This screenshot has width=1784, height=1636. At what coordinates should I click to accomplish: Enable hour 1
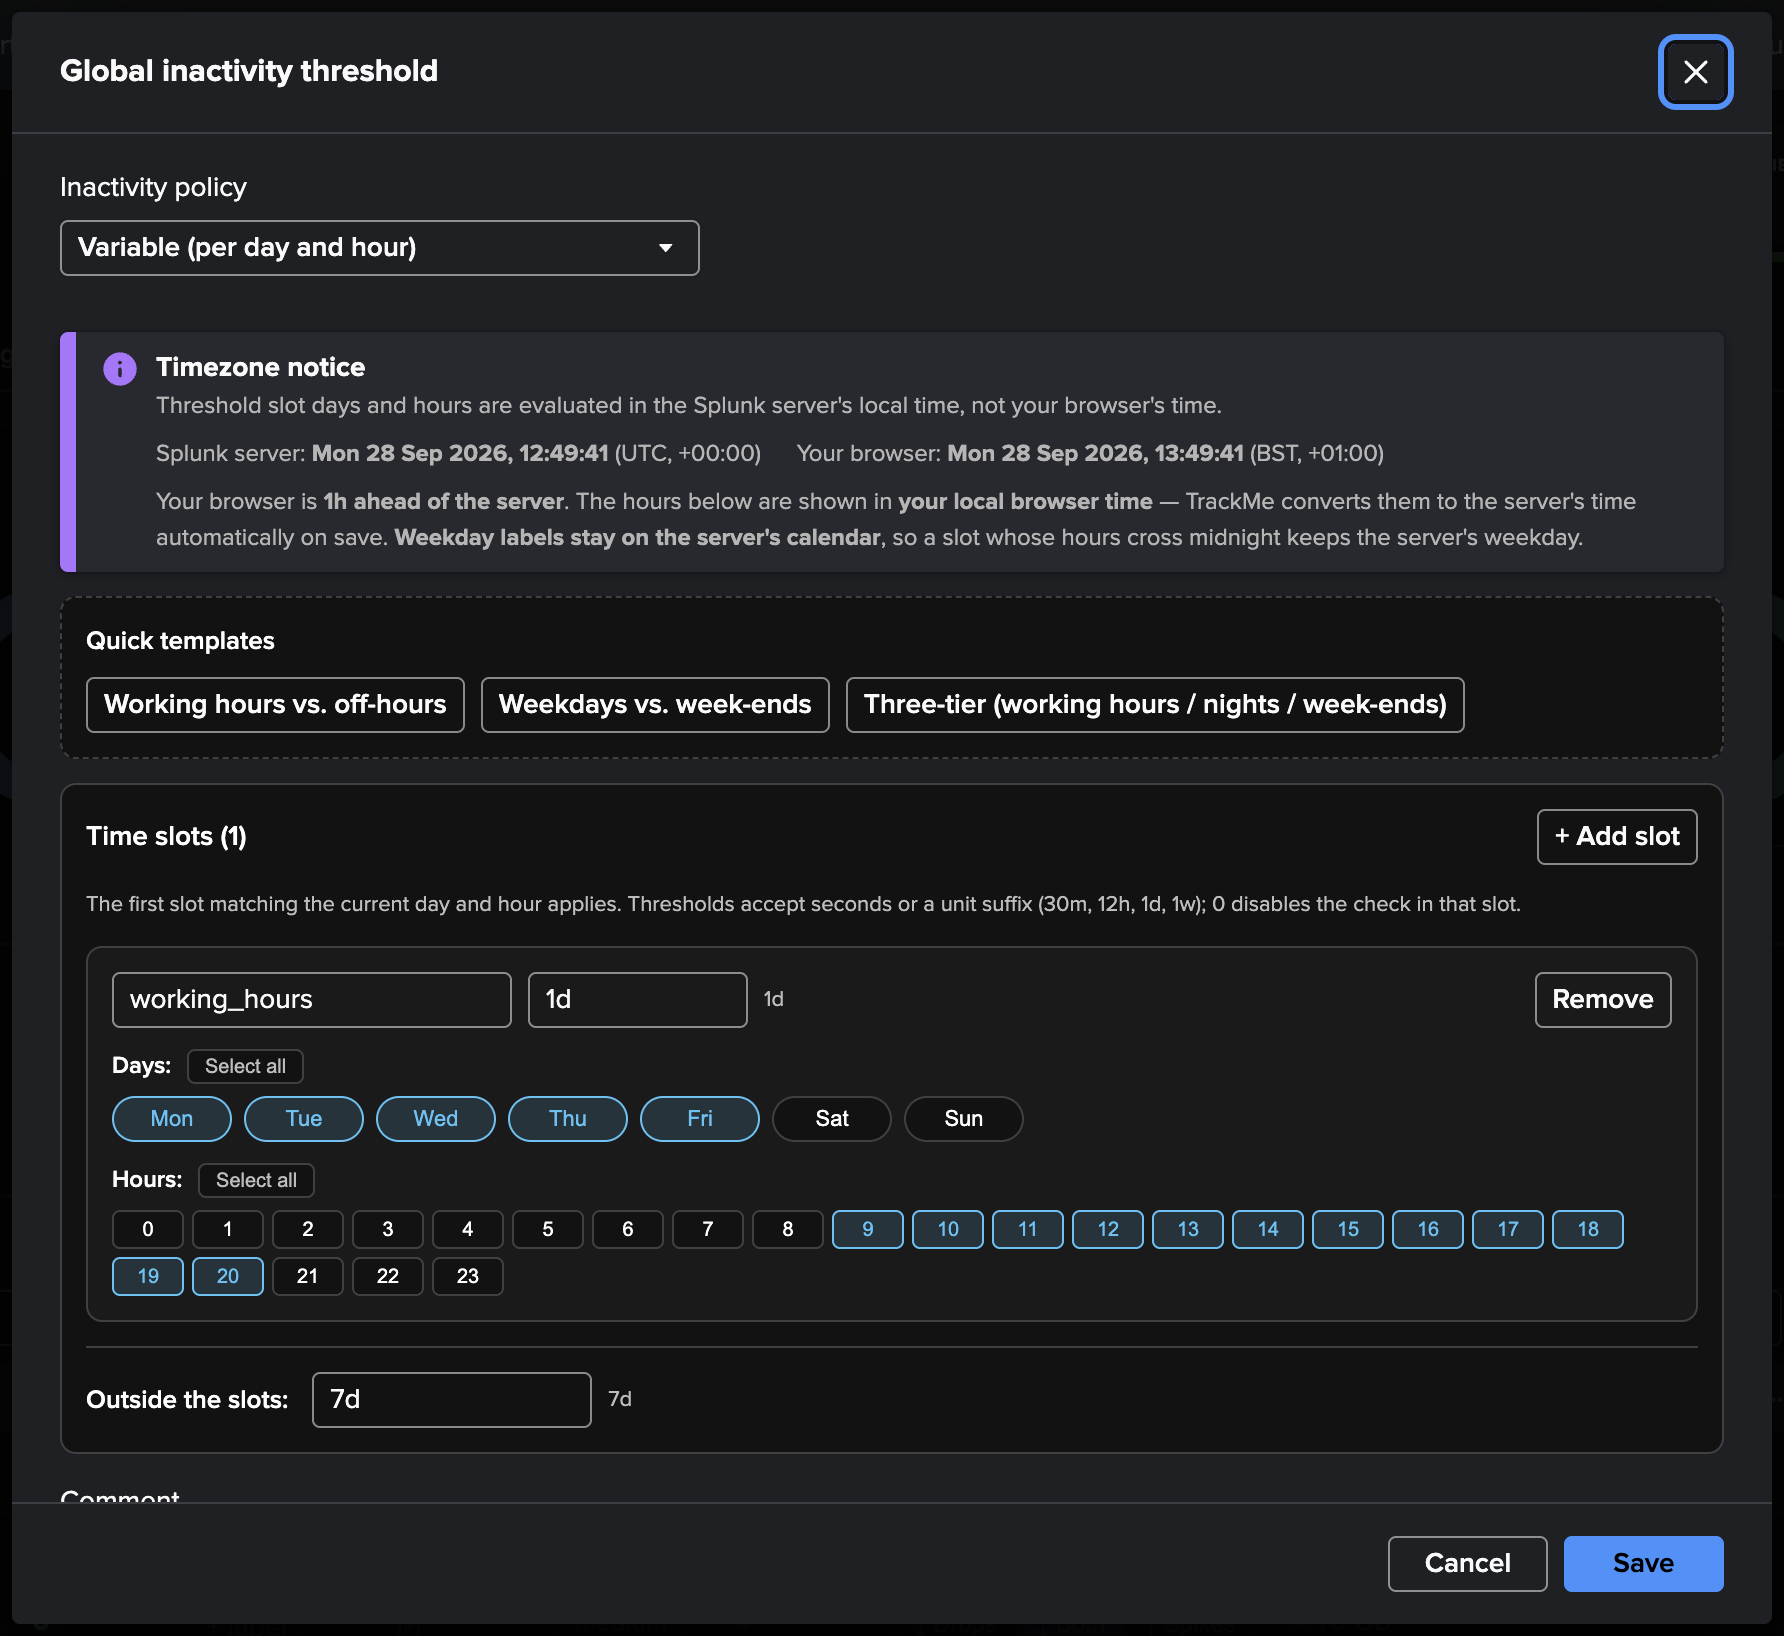(x=228, y=1229)
